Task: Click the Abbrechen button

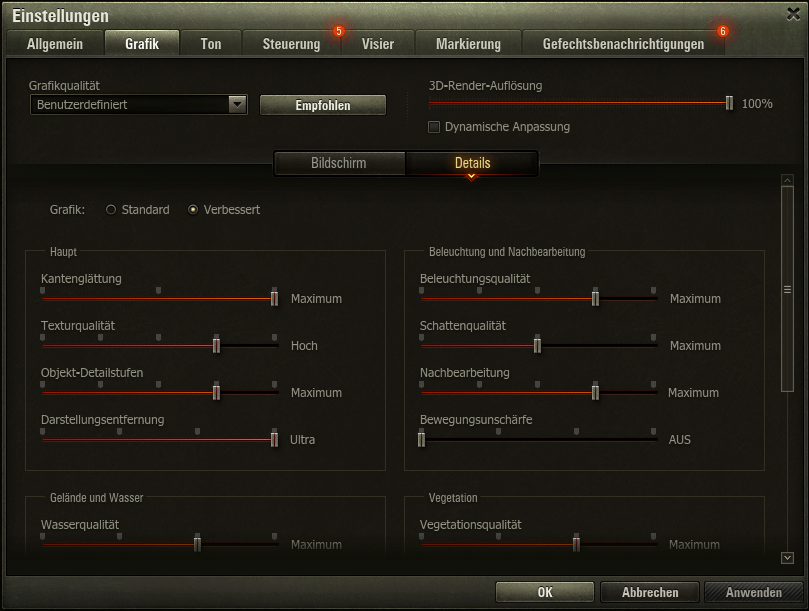Action: coord(650,592)
